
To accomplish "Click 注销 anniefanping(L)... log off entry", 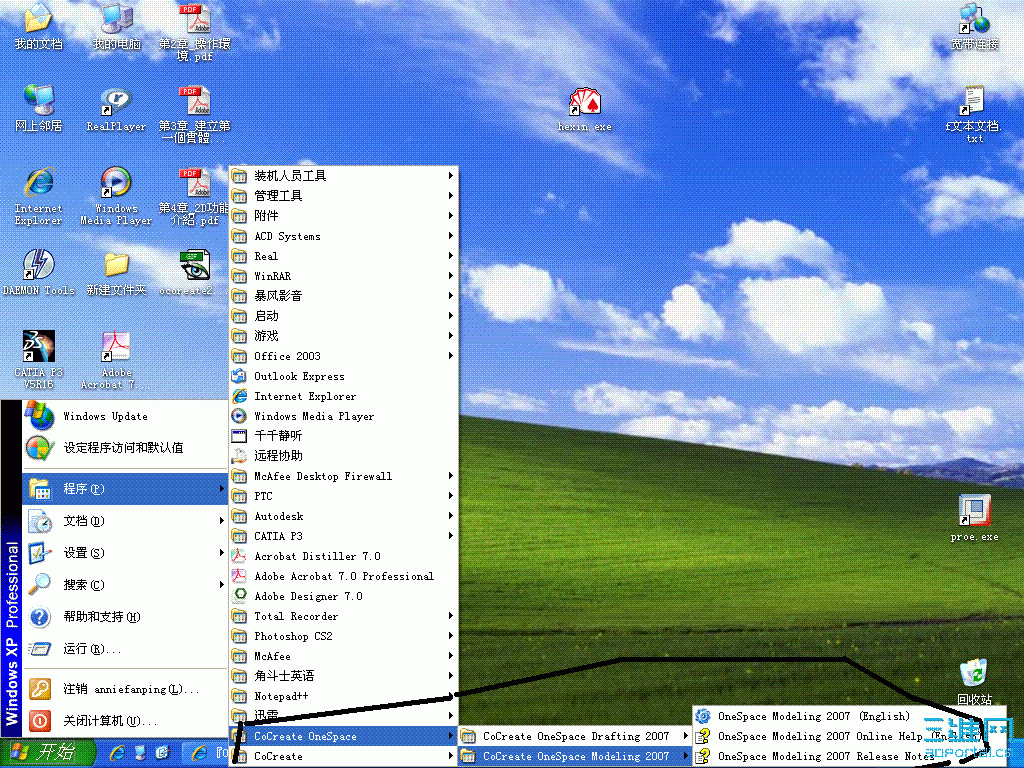I will click(125, 689).
